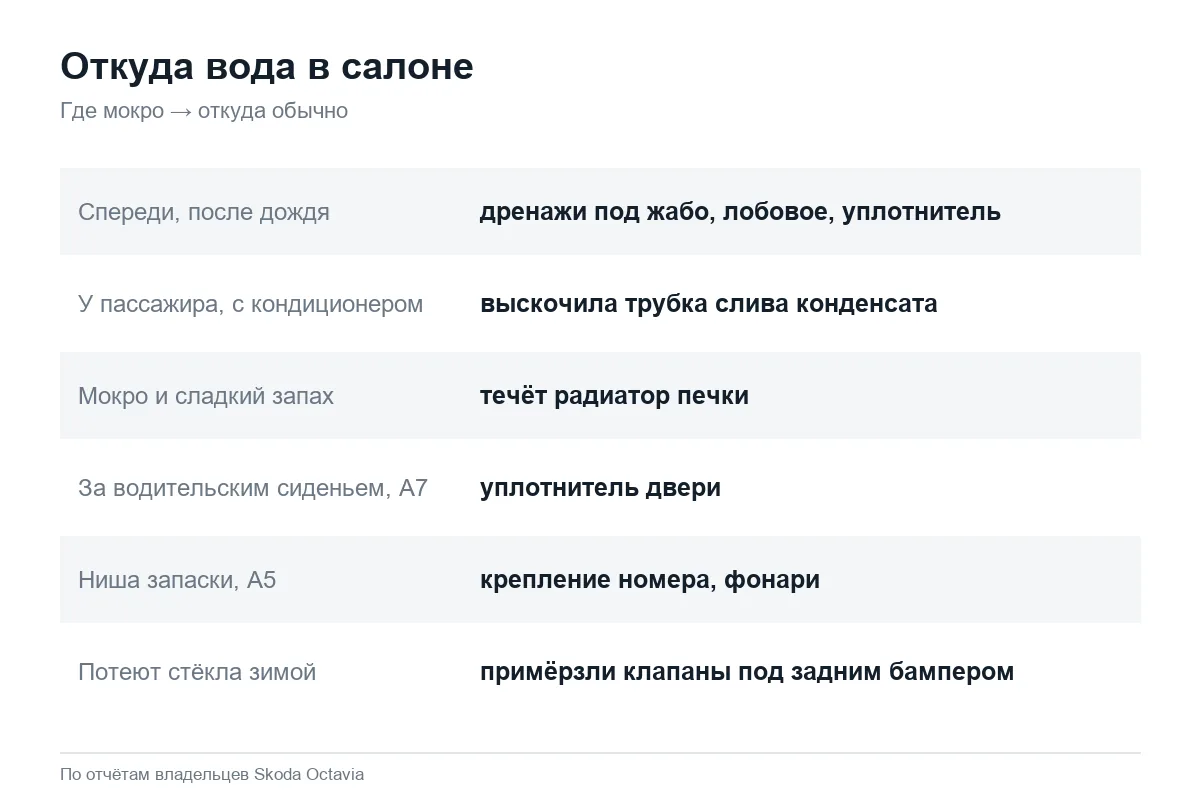Select the cell 'У пассажира, с кондиционером'
1200x800 pixels.
pos(251,304)
